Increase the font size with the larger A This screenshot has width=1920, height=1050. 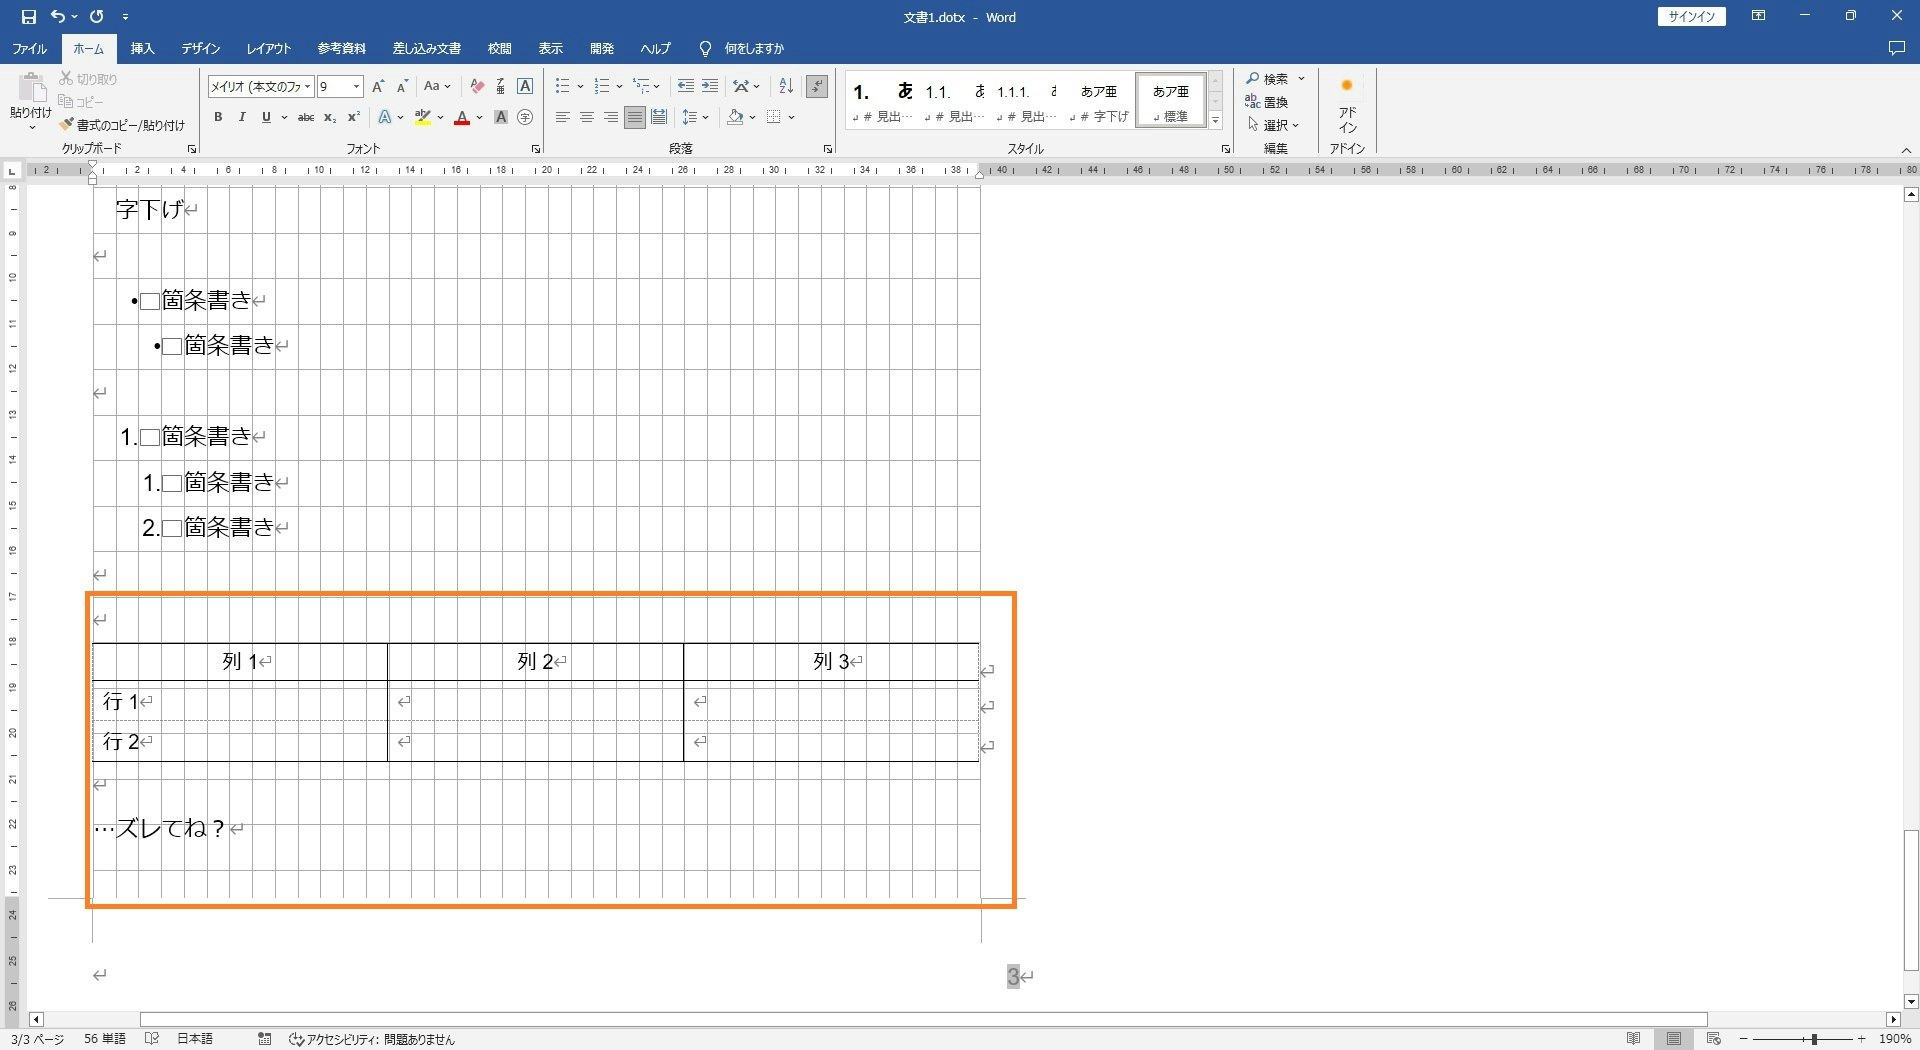pos(378,86)
